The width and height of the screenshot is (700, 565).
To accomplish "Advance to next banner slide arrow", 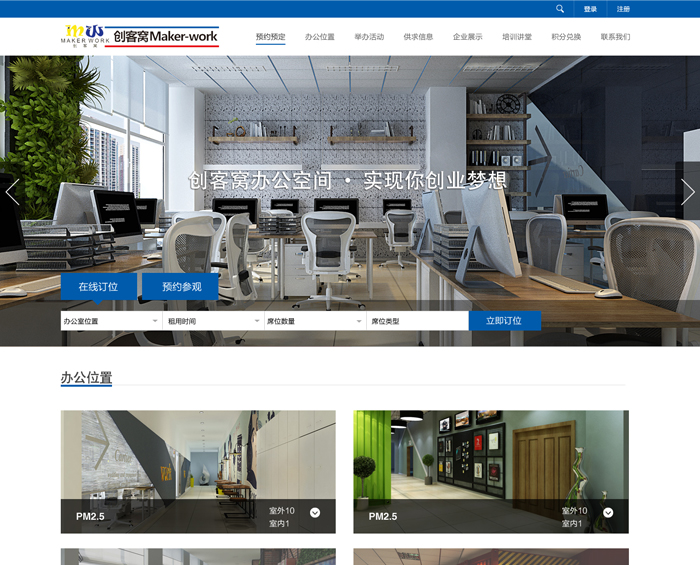I will pos(687,192).
